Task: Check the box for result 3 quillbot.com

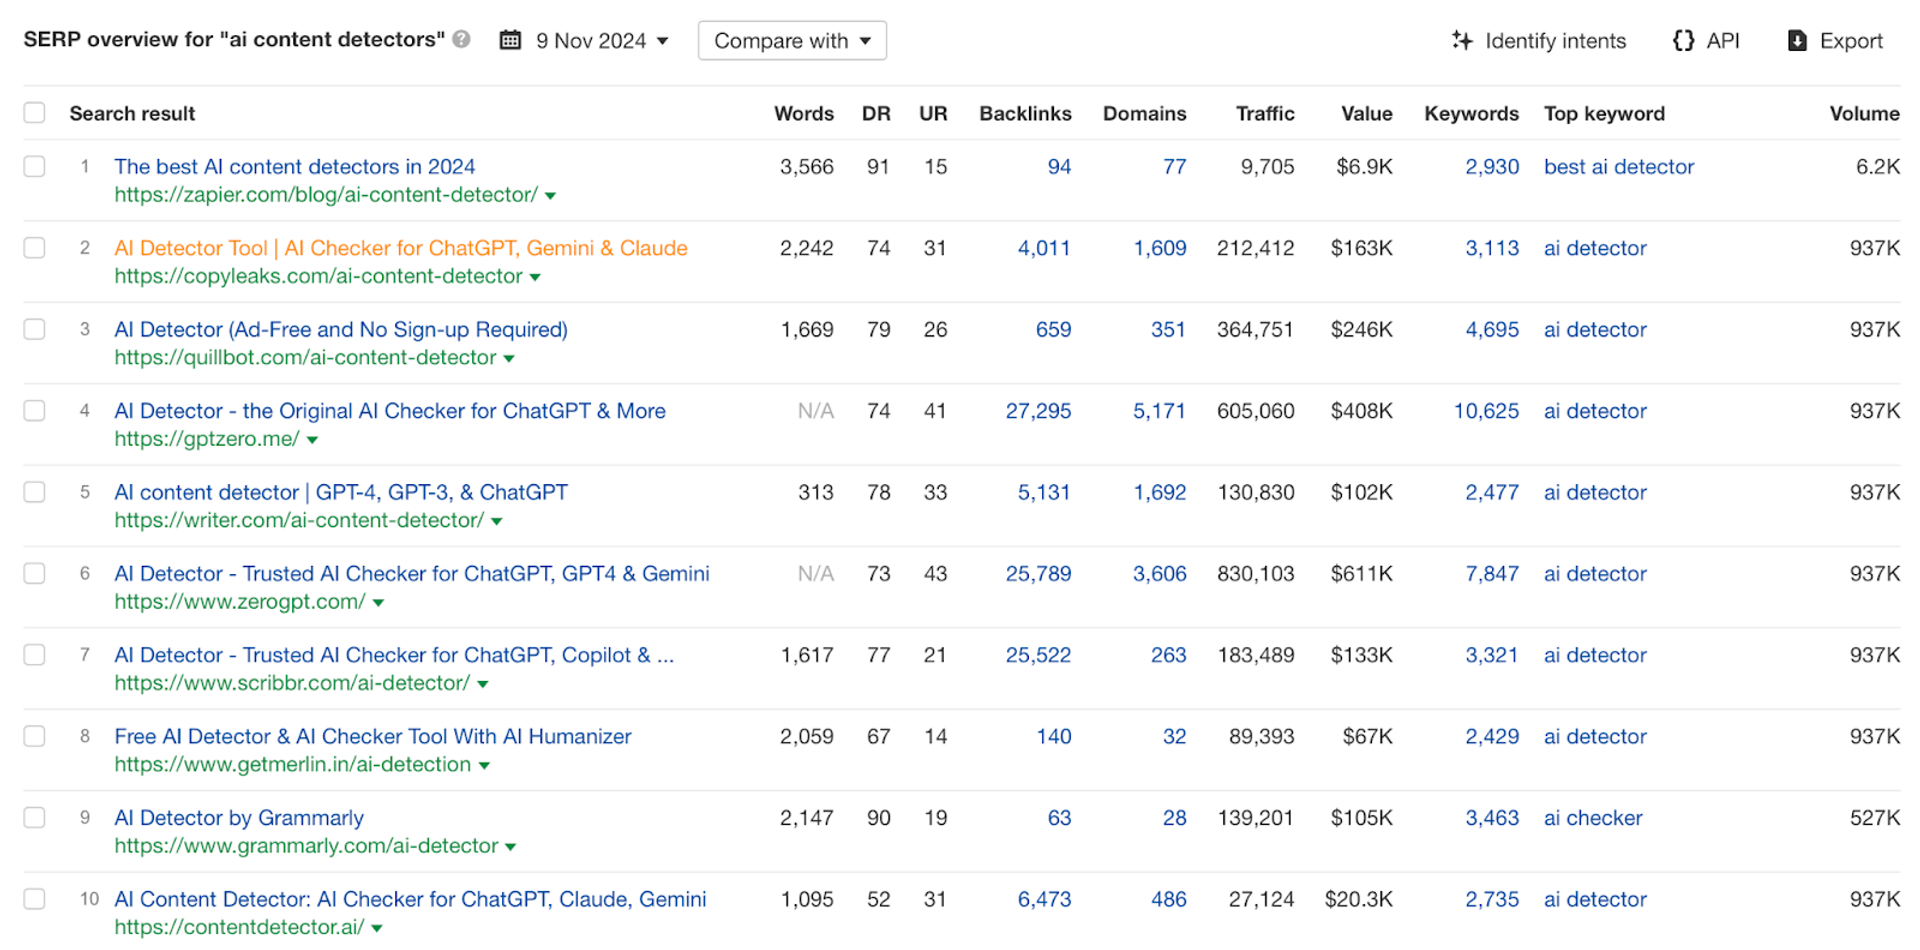Action: pos(35,329)
